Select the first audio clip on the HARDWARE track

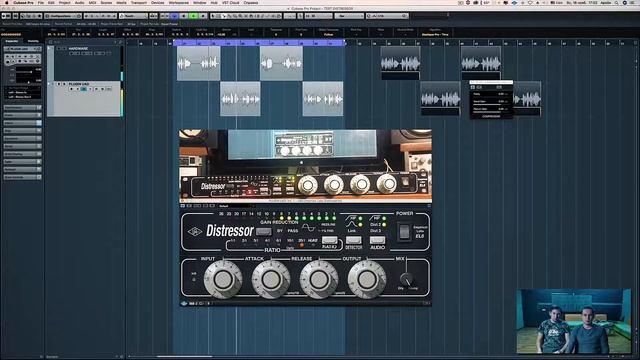pos(198,63)
